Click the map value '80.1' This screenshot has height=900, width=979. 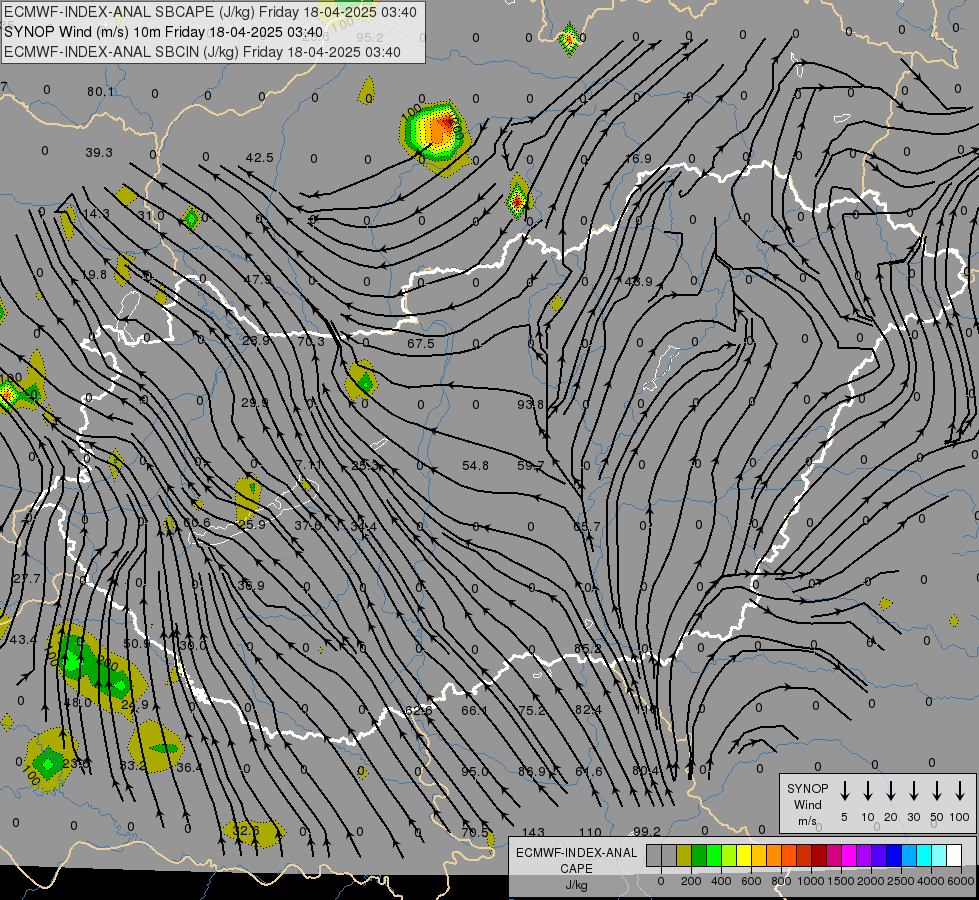click(101, 92)
